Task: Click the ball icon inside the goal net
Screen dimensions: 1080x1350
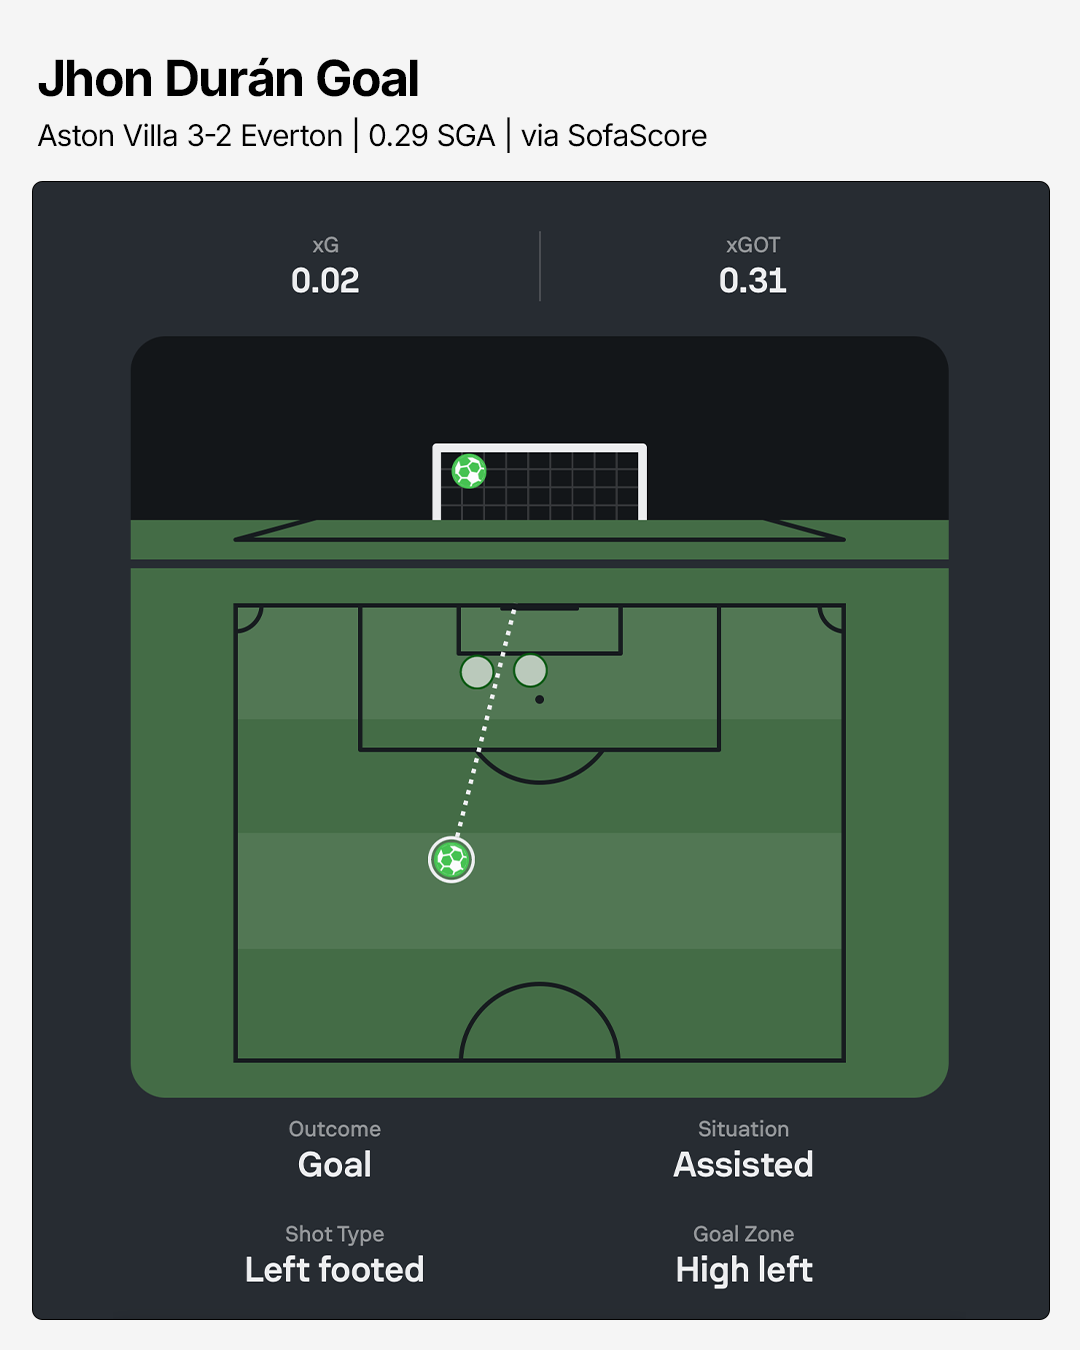Action: [x=469, y=471]
